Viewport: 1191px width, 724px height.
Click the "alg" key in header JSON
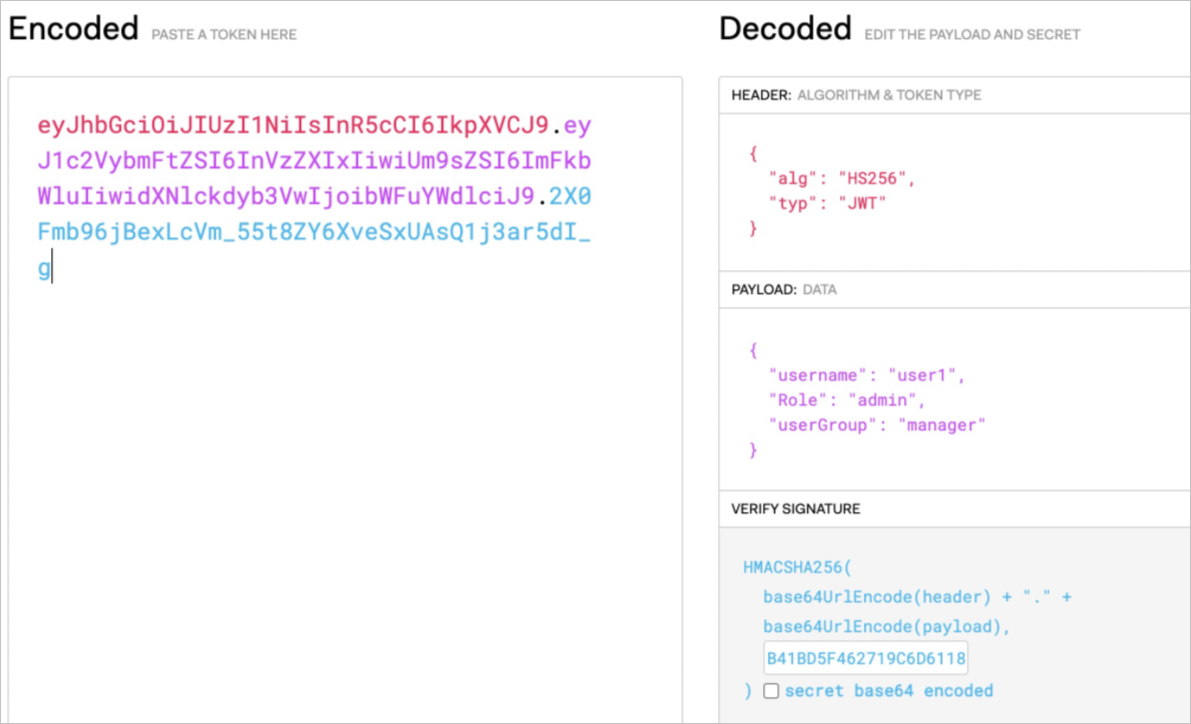(x=789, y=179)
